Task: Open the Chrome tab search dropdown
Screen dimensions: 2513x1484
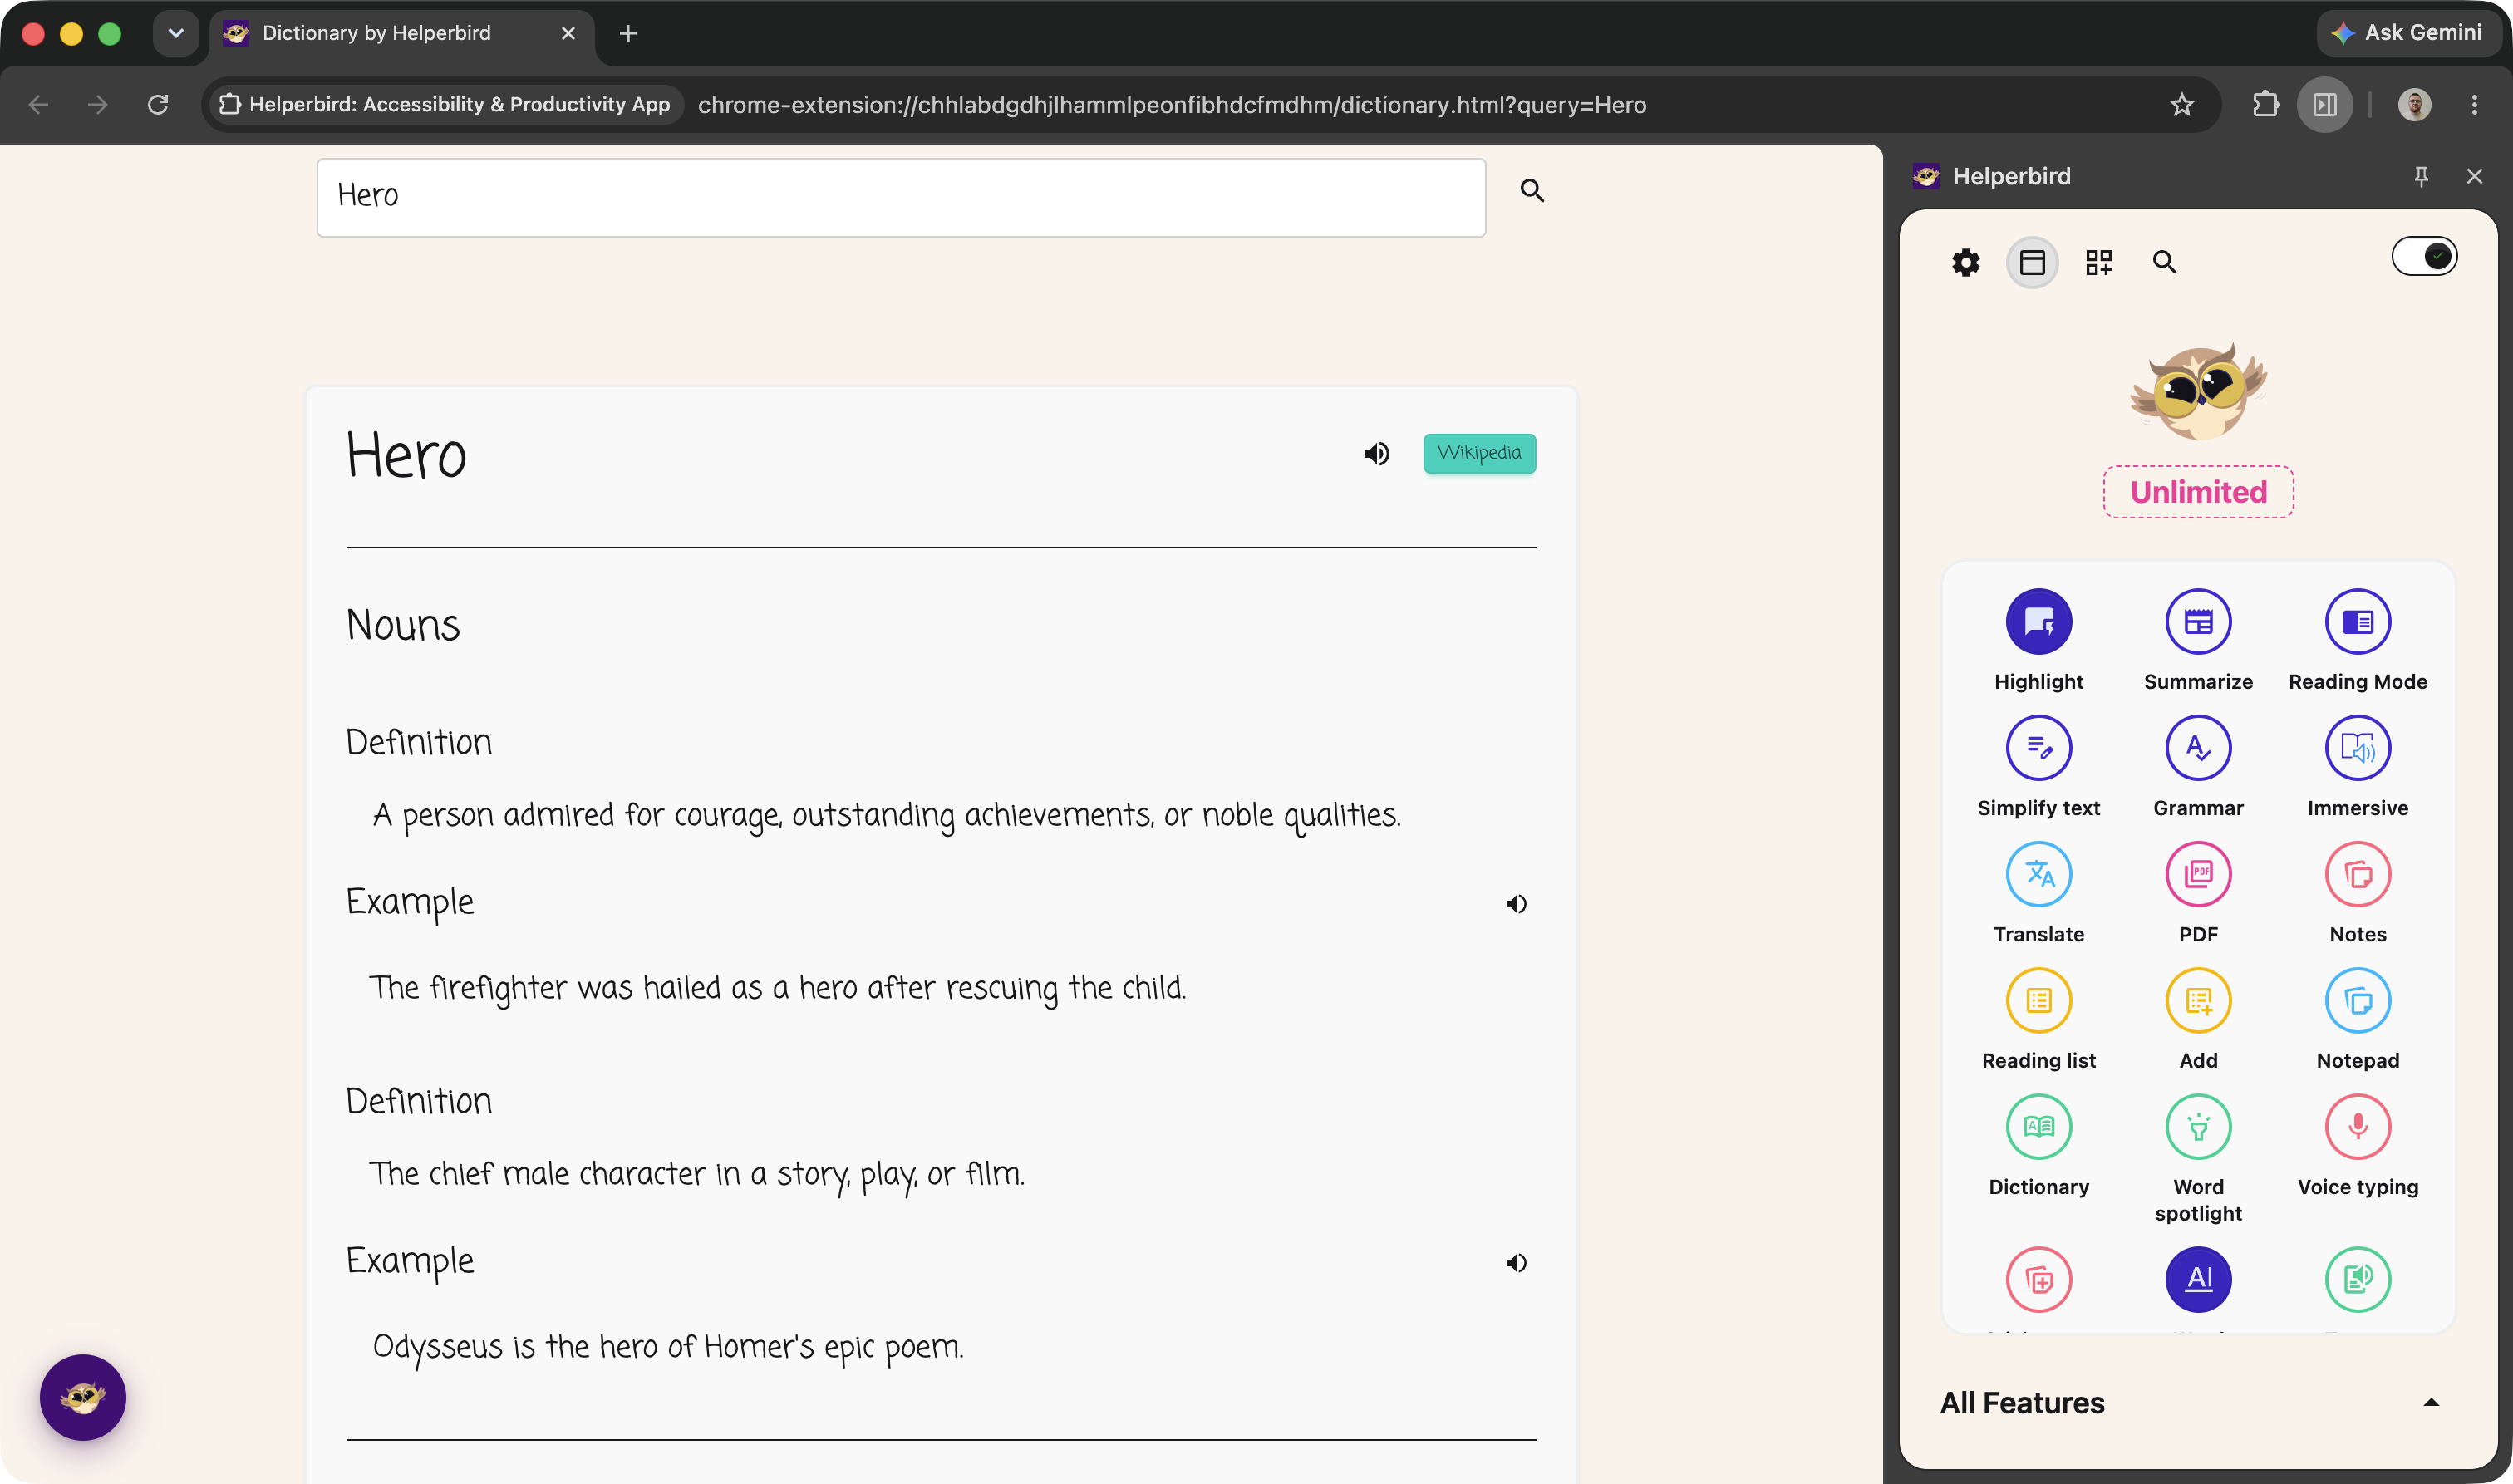Action: (176, 33)
